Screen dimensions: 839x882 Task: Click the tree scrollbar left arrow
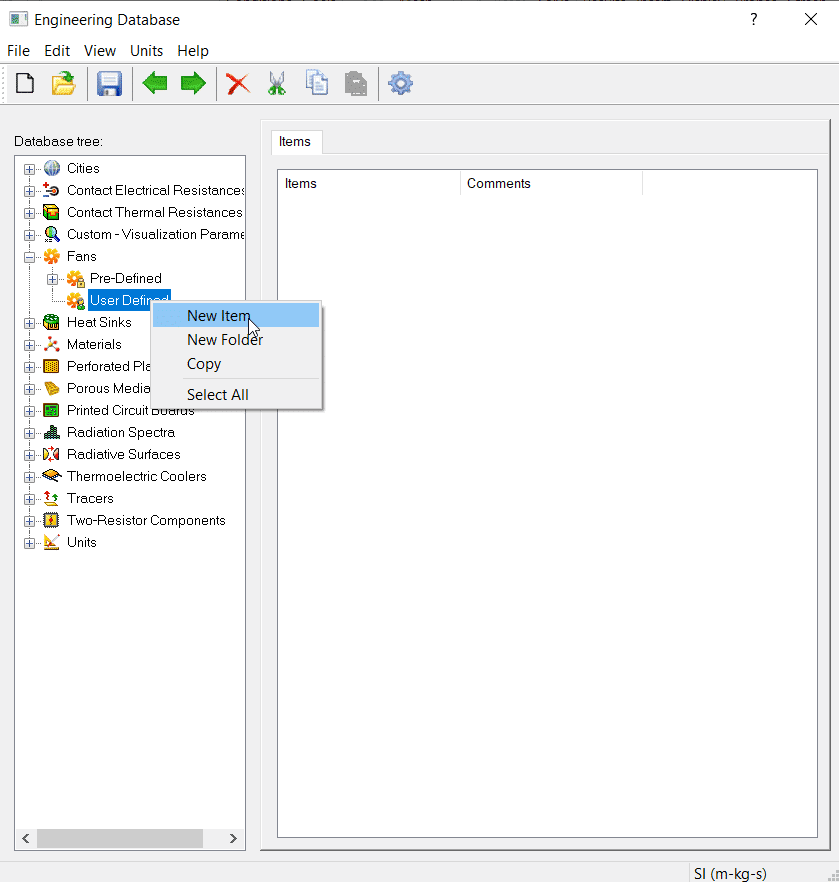[26, 838]
